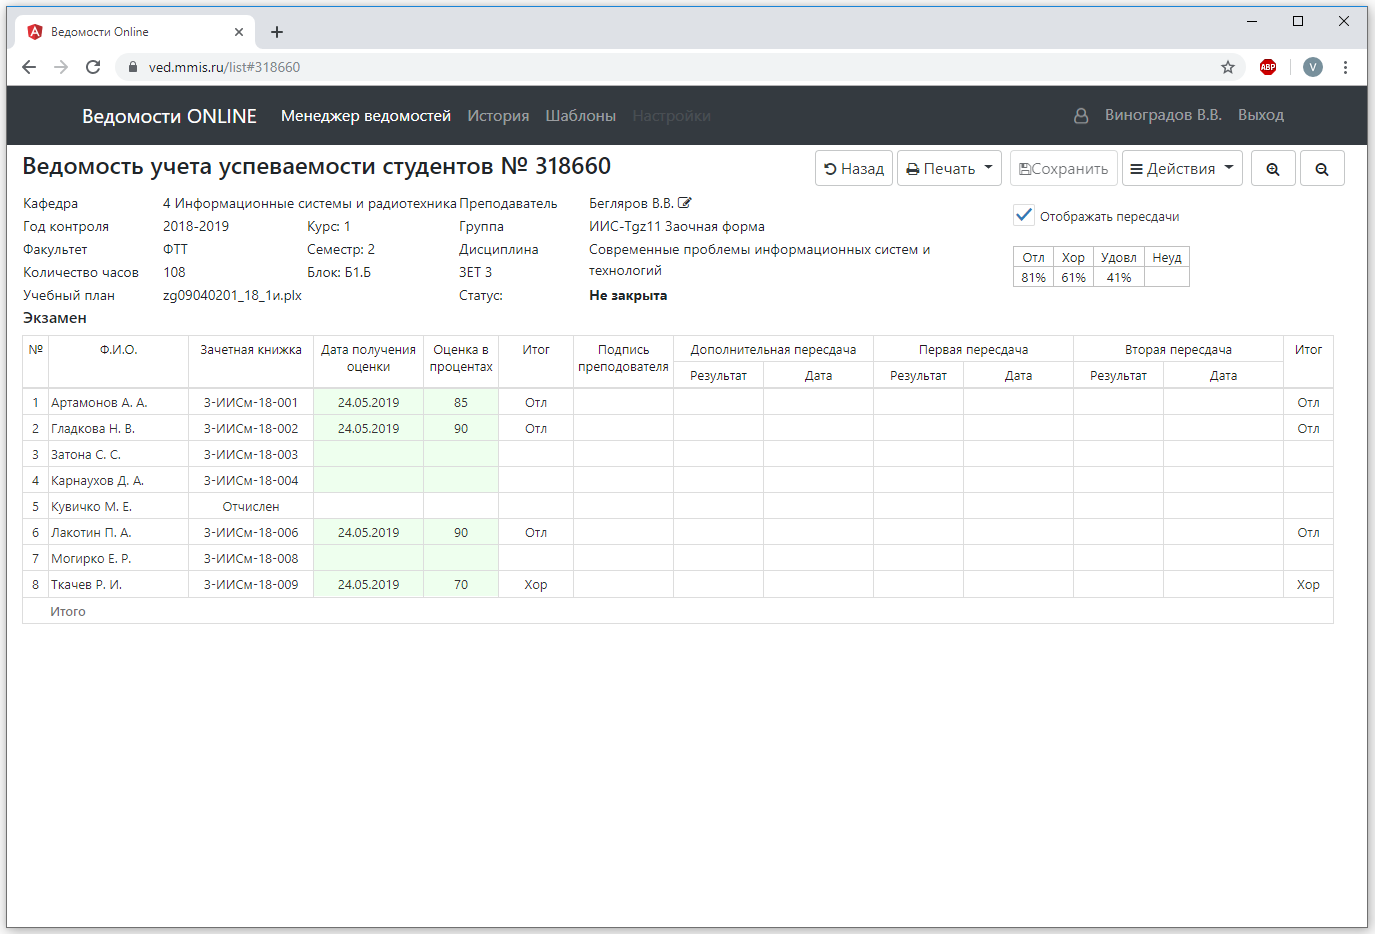
Task: Click percent grade cell for Затона С. С.
Action: point(460,454)
